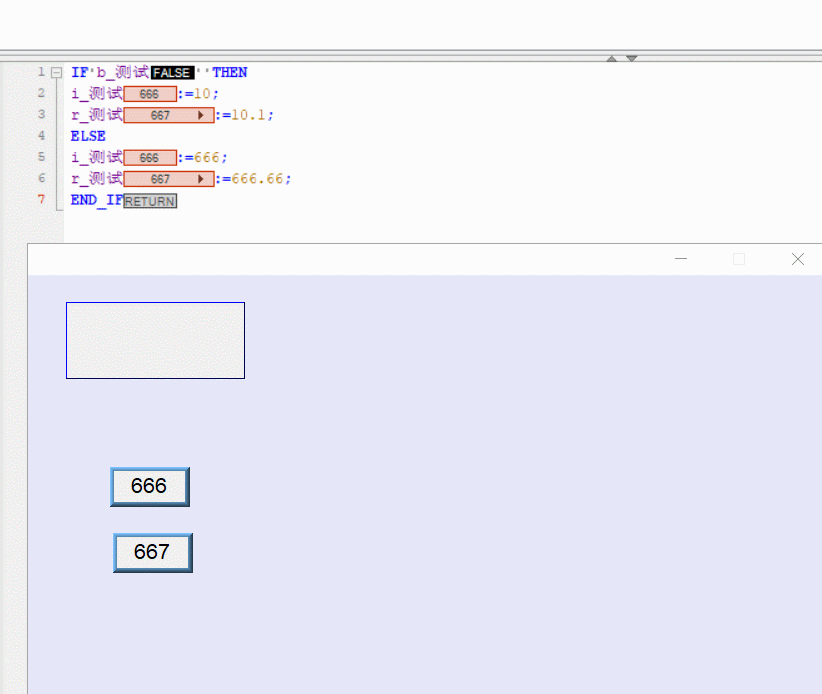Click the blue-bordered rectangle element

(x=155, y=340)
